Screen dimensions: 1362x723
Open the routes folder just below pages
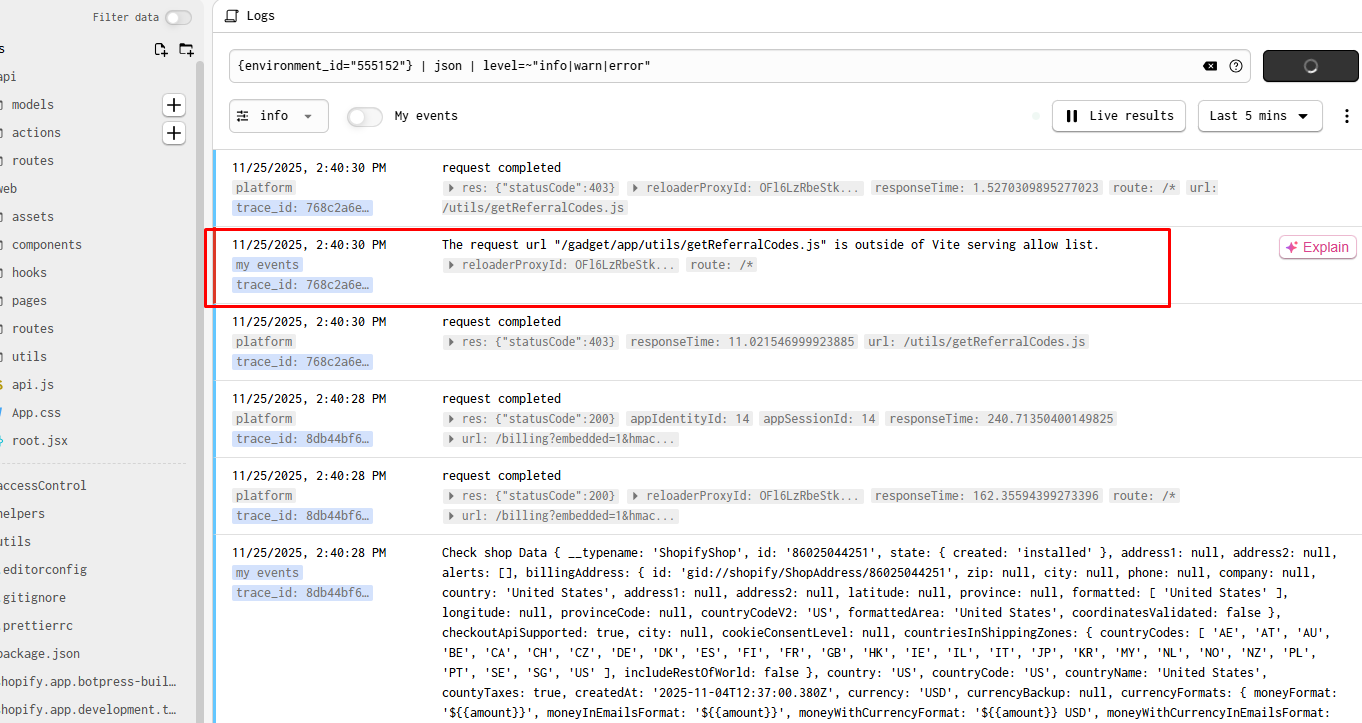[x=32, y=329]
